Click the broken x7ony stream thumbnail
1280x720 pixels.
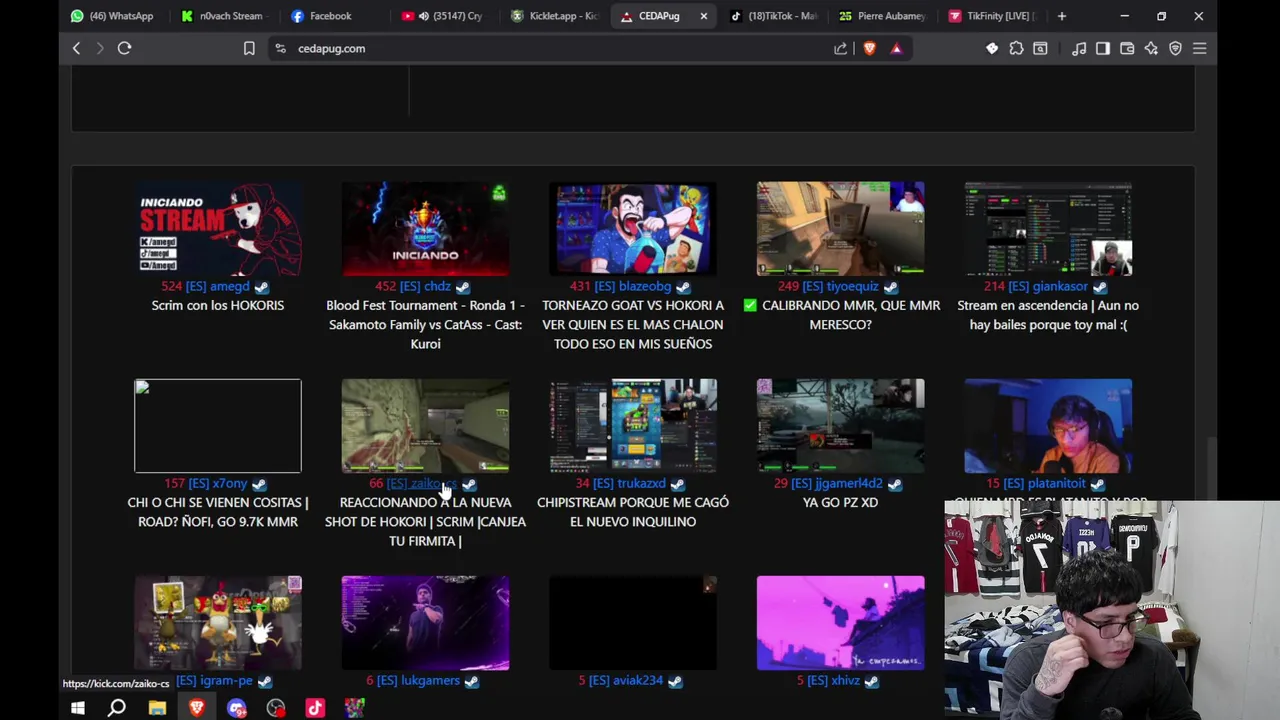pos(217,425)
